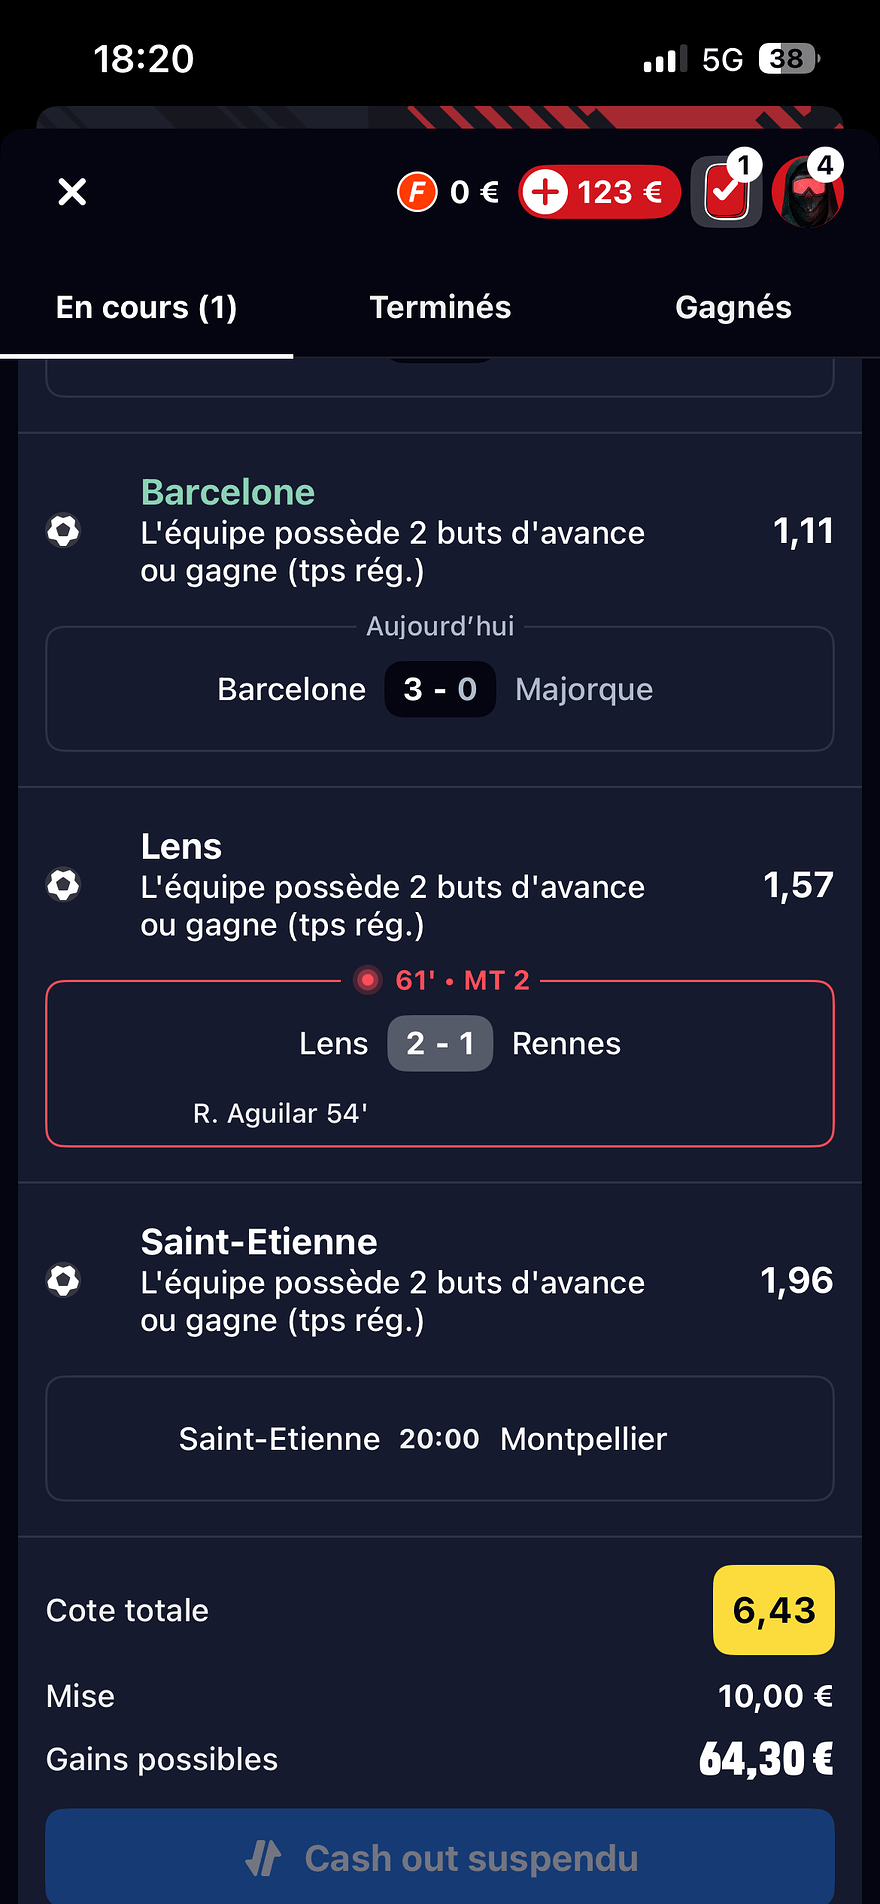Tap the 123 € balance button
The image size is (880, 1904).
pyautogui.click(x=600, y=191)
